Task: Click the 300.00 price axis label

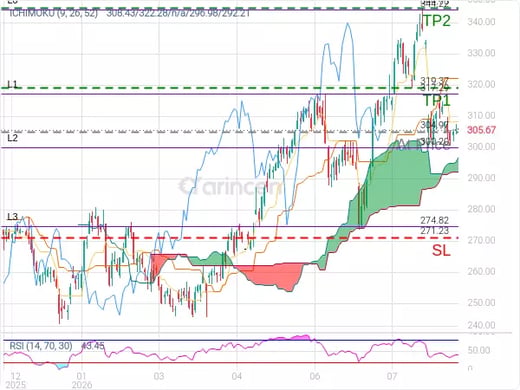Action: coord(481,147)
